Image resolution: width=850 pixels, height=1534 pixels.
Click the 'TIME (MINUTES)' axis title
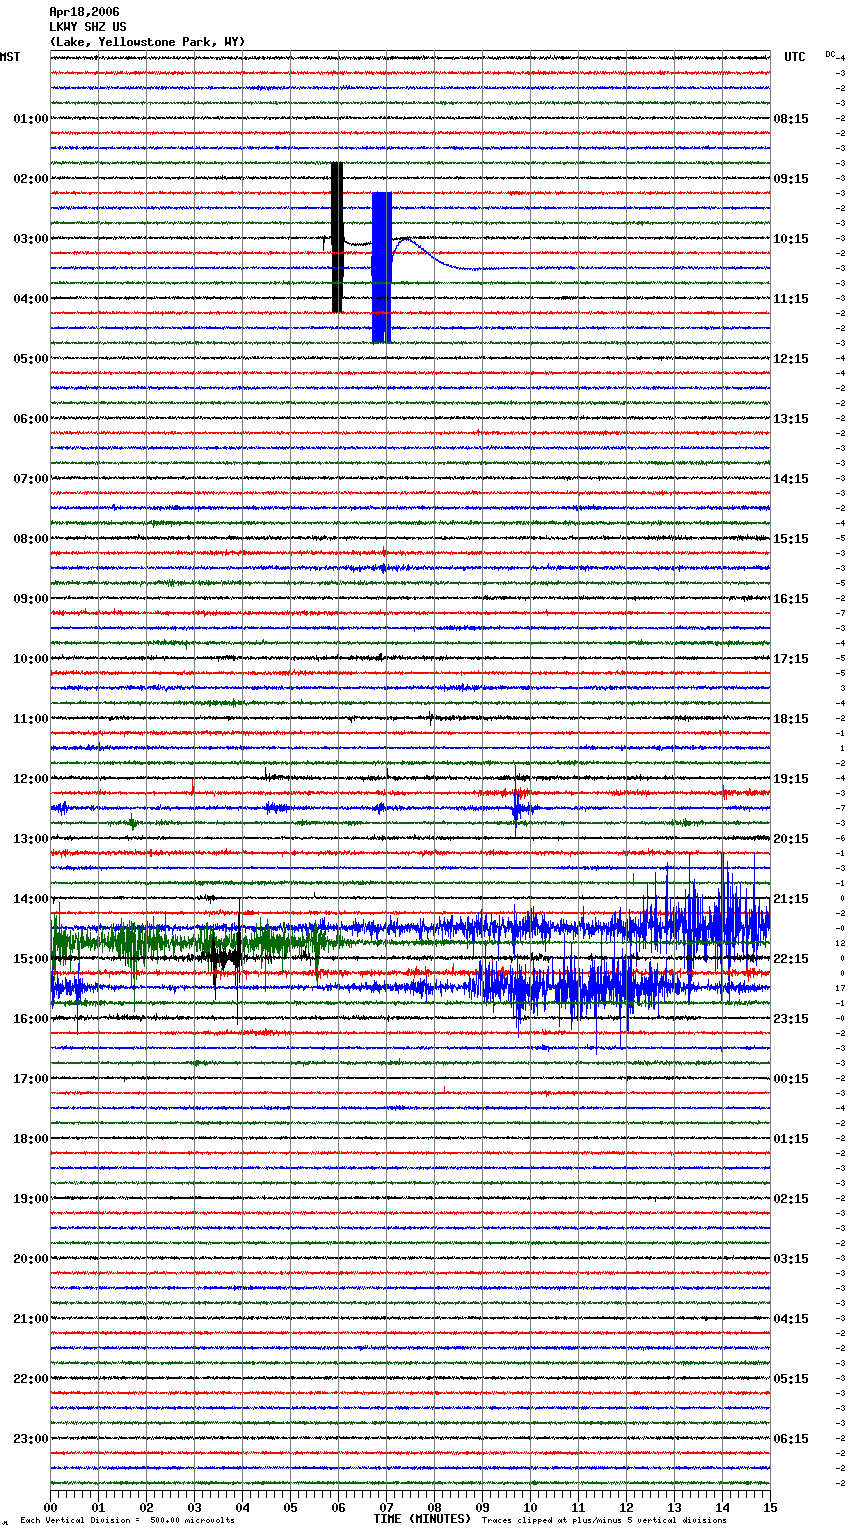click(x=422, y=1519)
